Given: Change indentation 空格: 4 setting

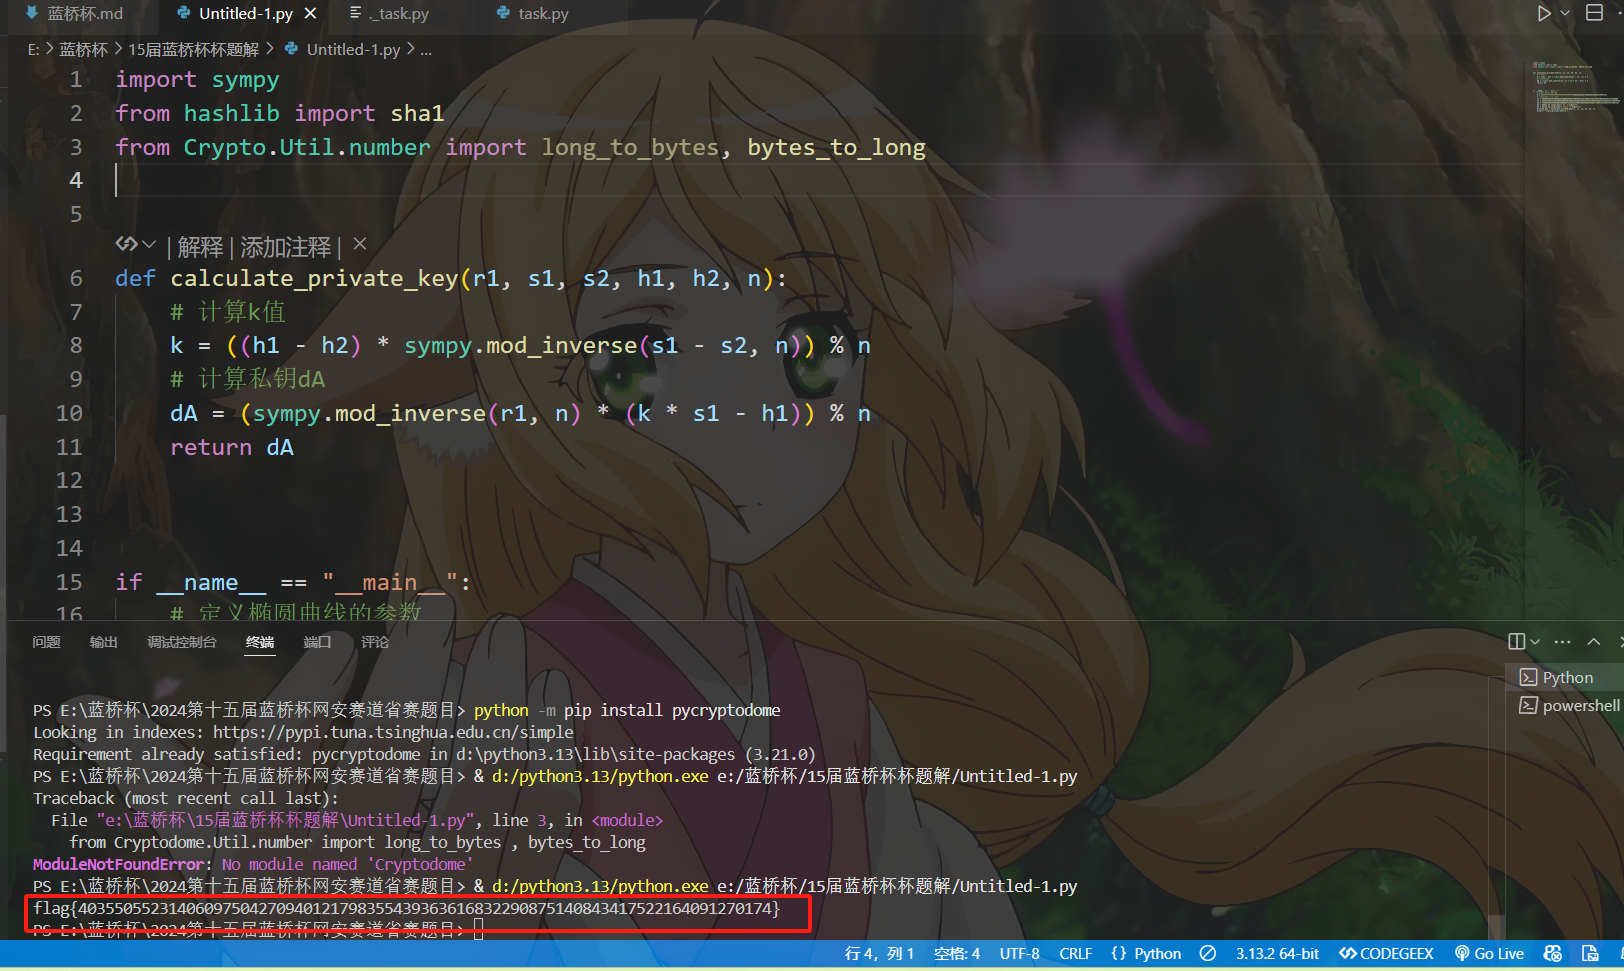Looking at the screenshot, I should coord(957,954).
